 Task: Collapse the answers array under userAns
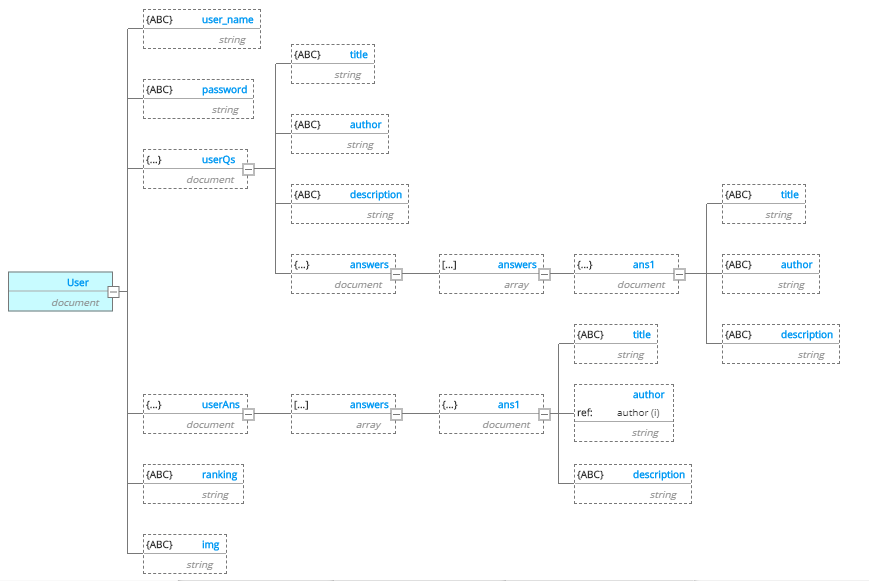click(397, 414)
